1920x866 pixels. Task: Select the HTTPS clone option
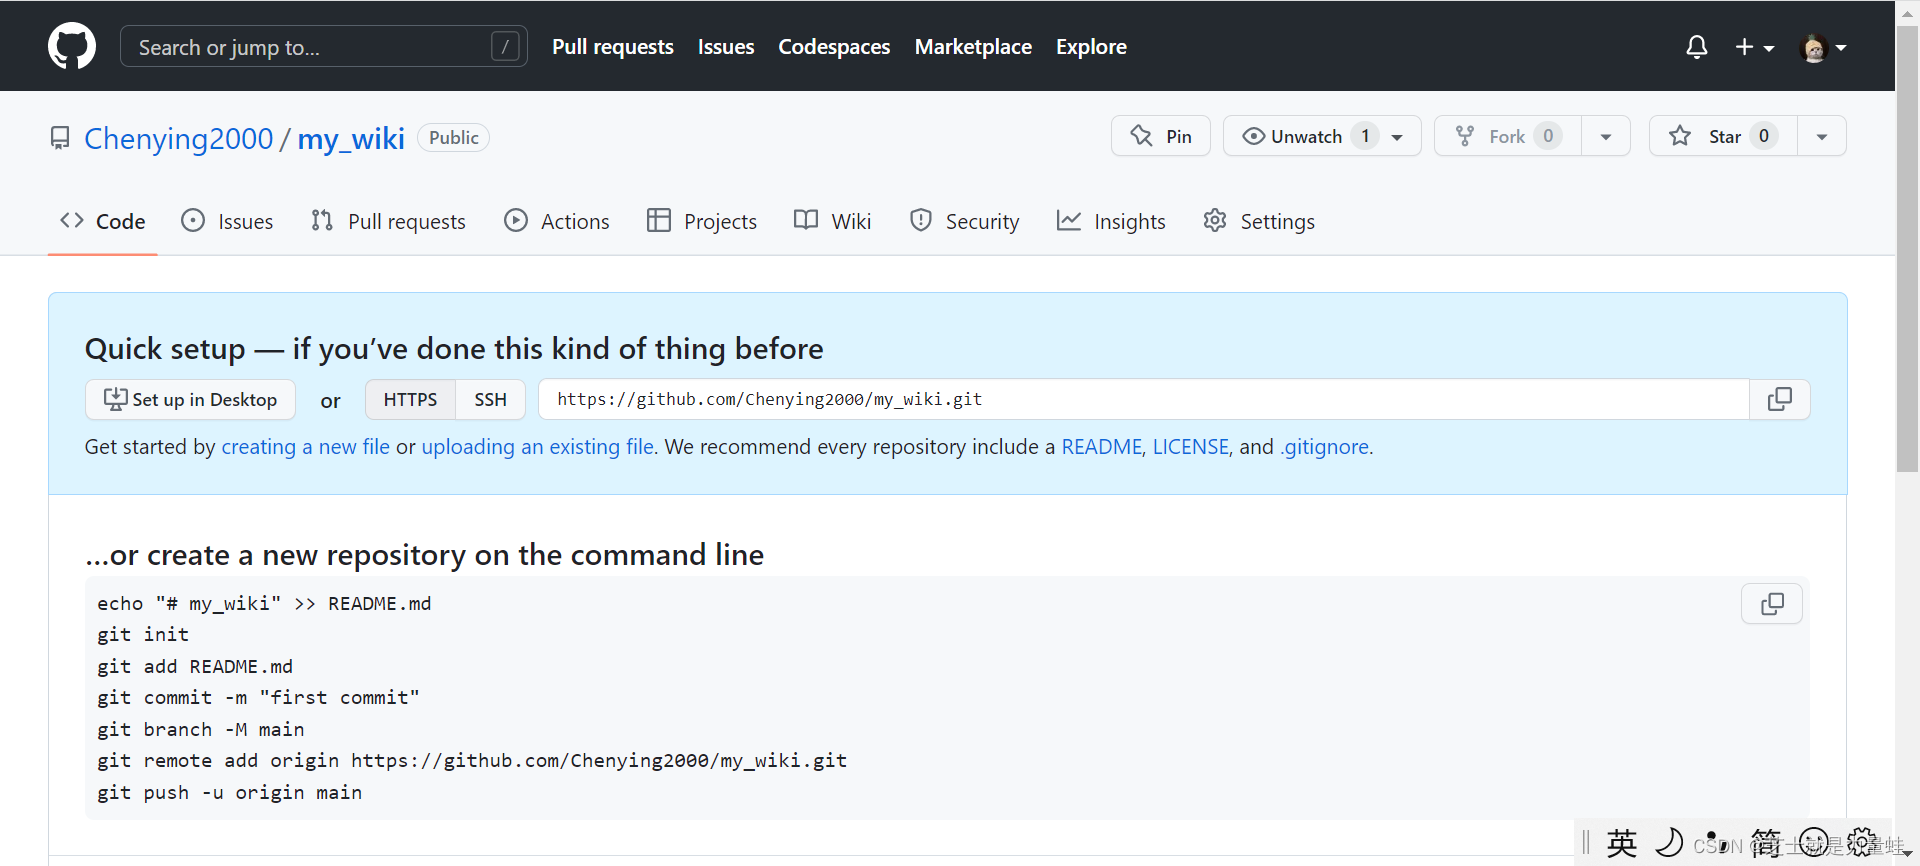[x=410, y=399]
